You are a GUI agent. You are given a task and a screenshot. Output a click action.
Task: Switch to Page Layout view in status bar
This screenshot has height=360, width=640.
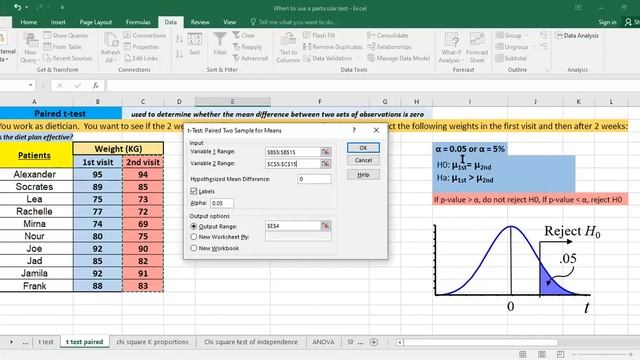coord(542,354)
